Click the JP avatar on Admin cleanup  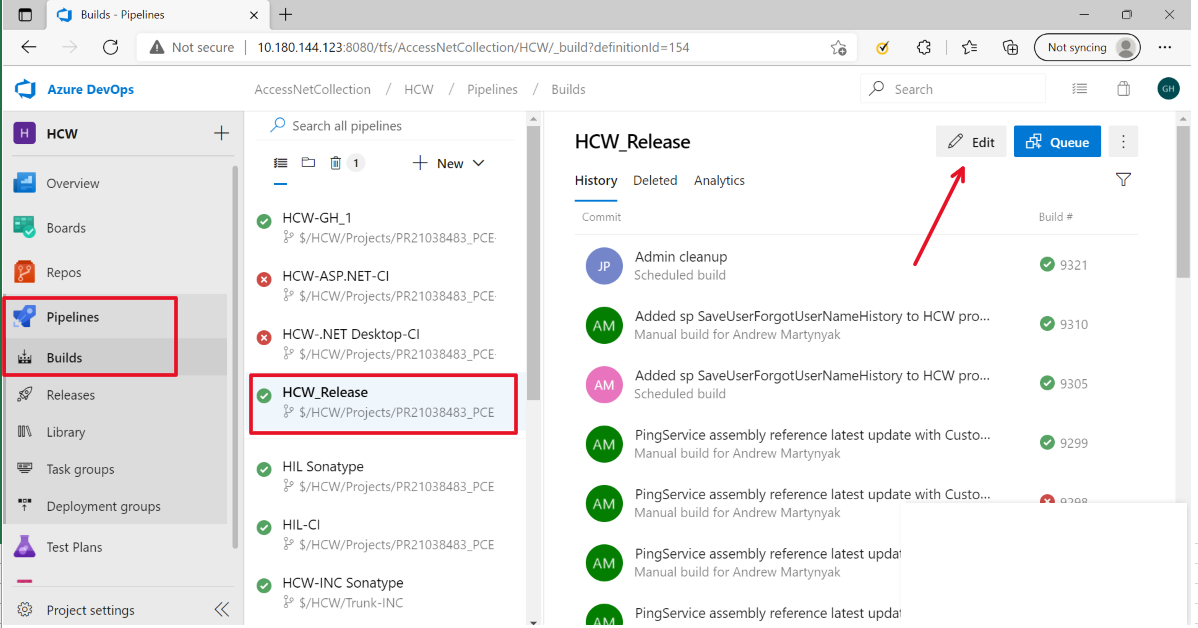coord(604,266)
